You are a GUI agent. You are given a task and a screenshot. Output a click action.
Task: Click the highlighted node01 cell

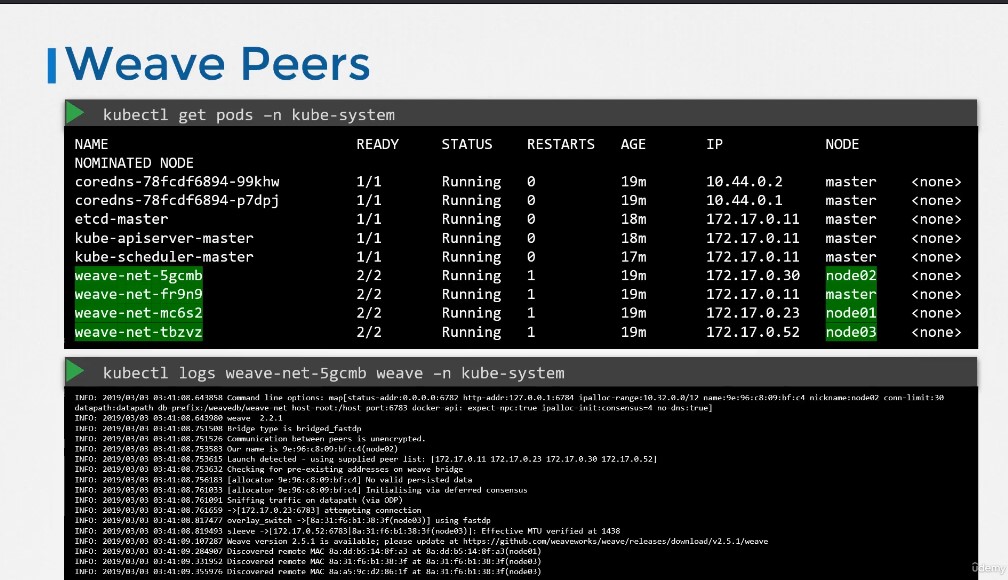tap(850, 313)
